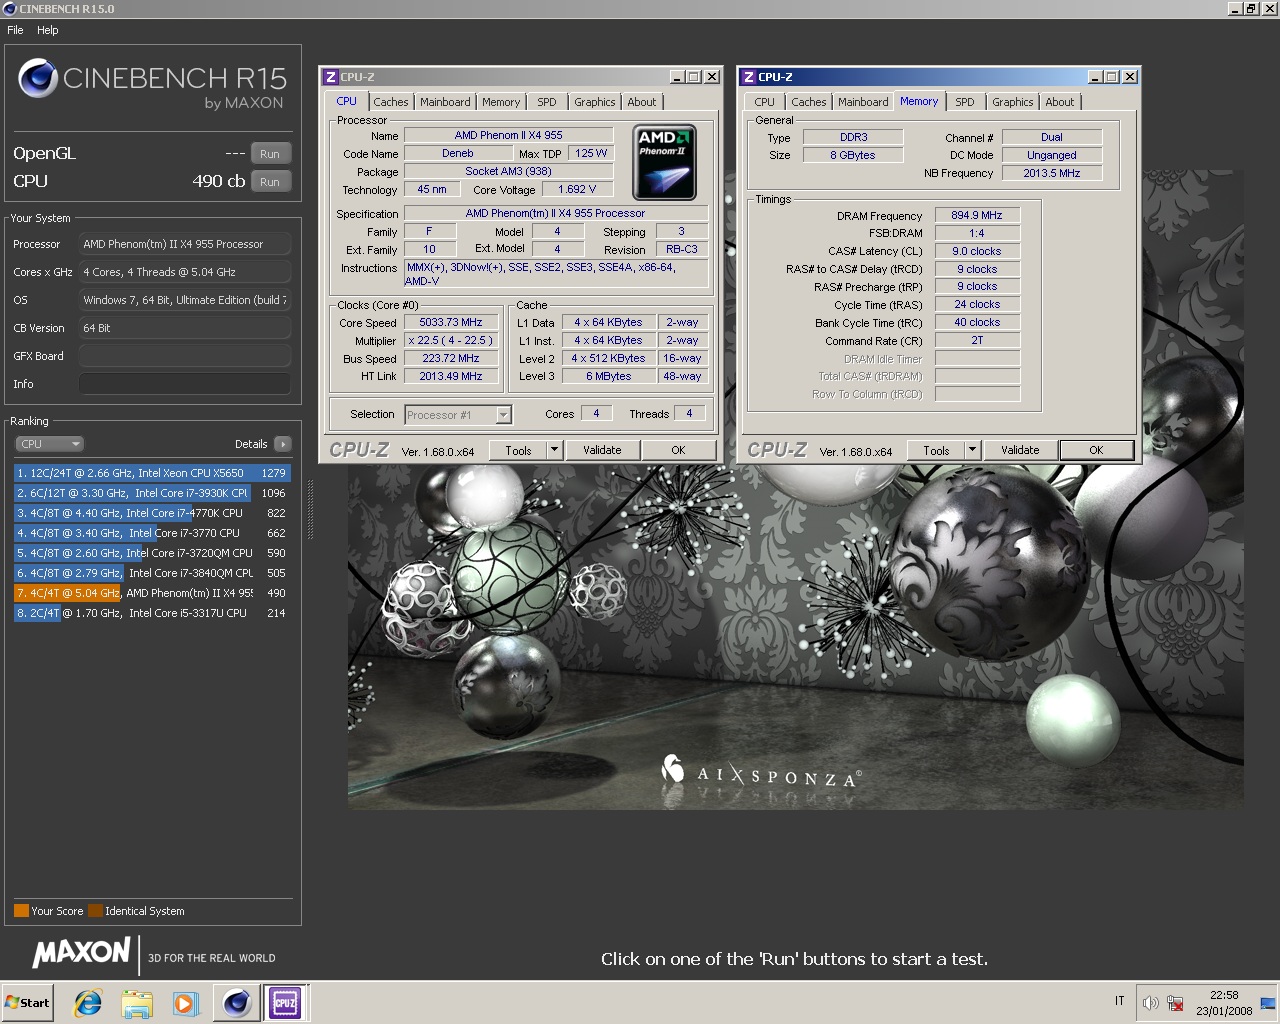Select Core i7-3840QM ranking row
Viewport: 1280px width, 1024px height.
click(152, 573)
